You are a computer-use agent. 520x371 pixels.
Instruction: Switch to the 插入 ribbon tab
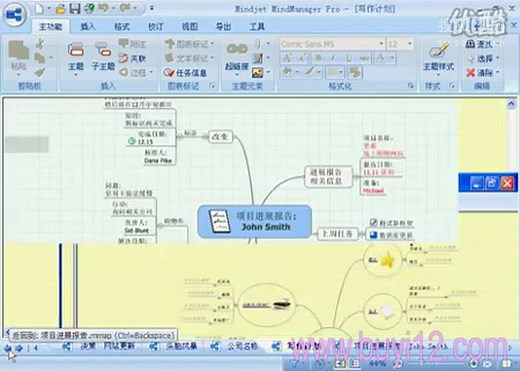point(88,27)
